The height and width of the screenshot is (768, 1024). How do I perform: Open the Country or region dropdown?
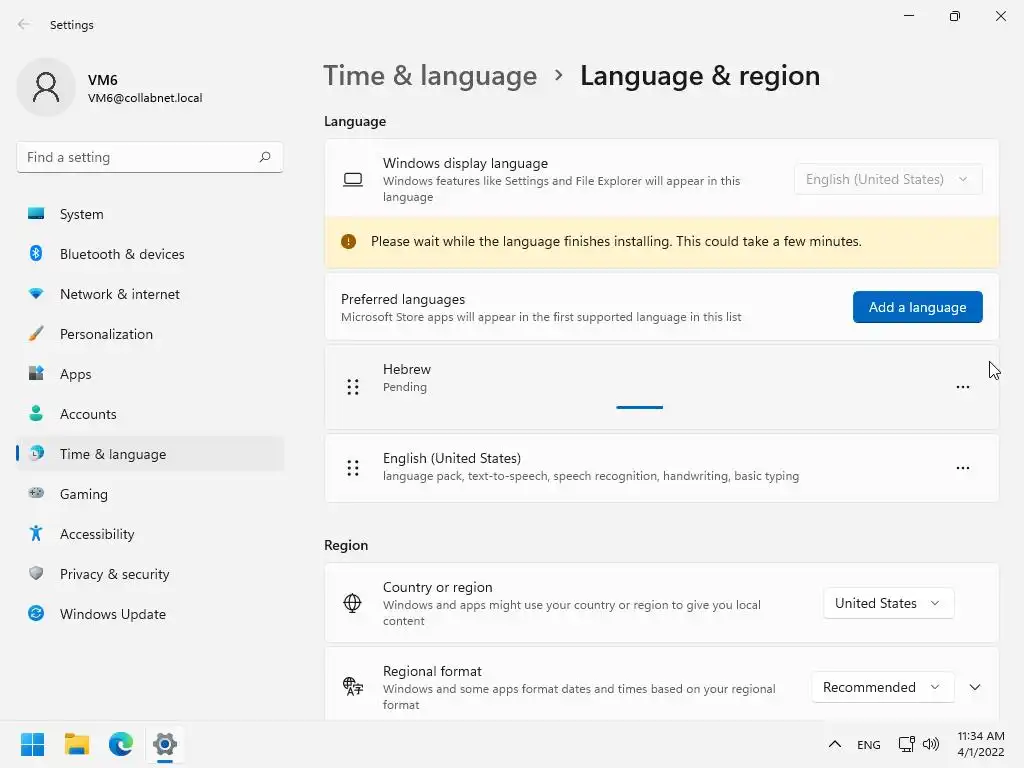click(888, 603)
